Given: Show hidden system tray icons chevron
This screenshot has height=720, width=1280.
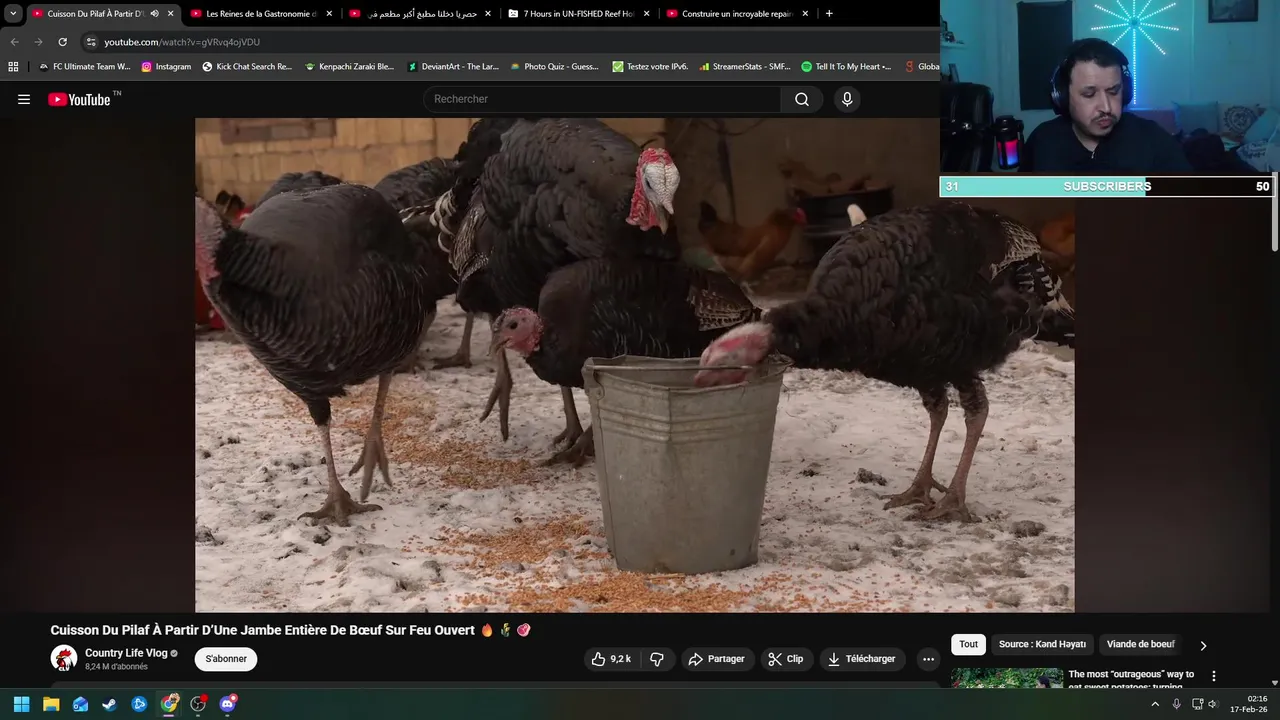Looking at the screenshot, I should (1155, 704).
